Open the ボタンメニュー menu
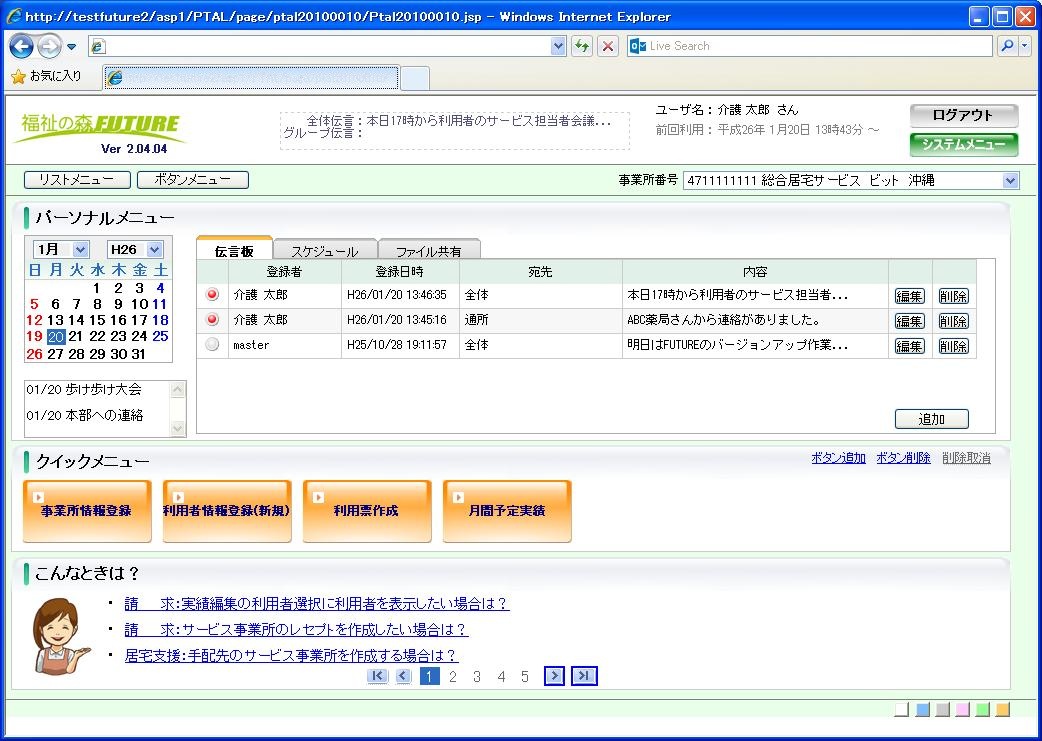Viewport: 1042px width, 741px height. [193, 180]
